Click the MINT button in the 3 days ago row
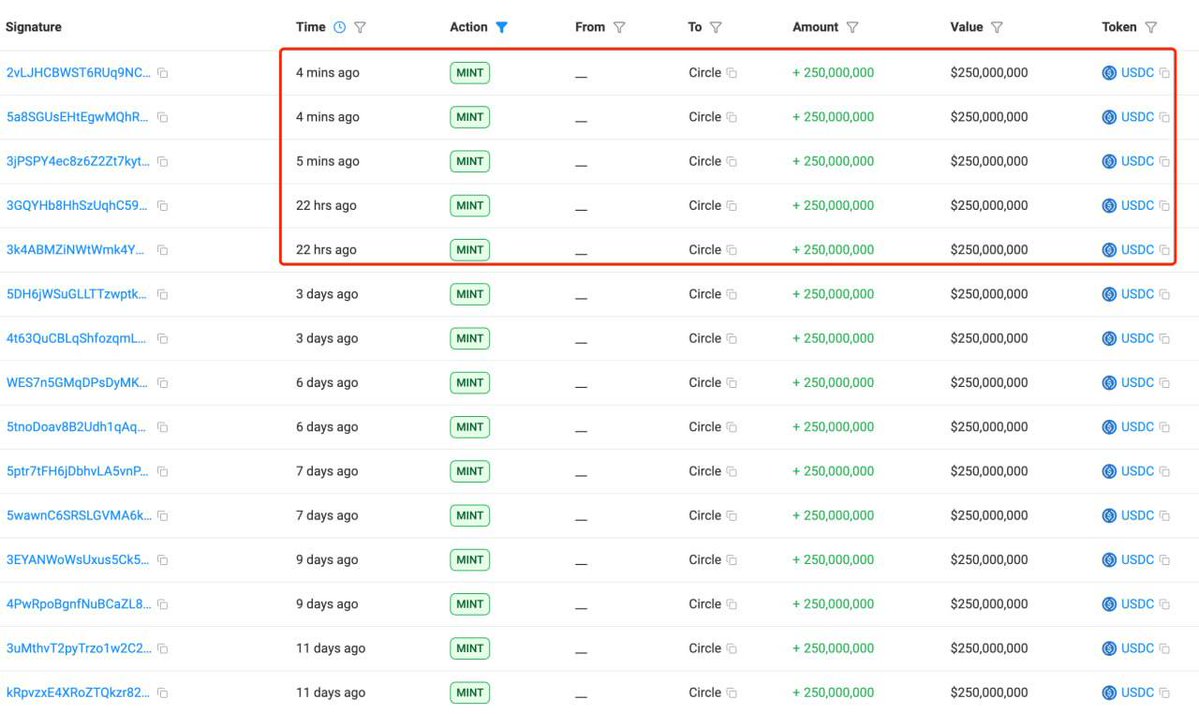Viewport: 1199px width, 714px height. pyautogui.click(x=469, y=294)
